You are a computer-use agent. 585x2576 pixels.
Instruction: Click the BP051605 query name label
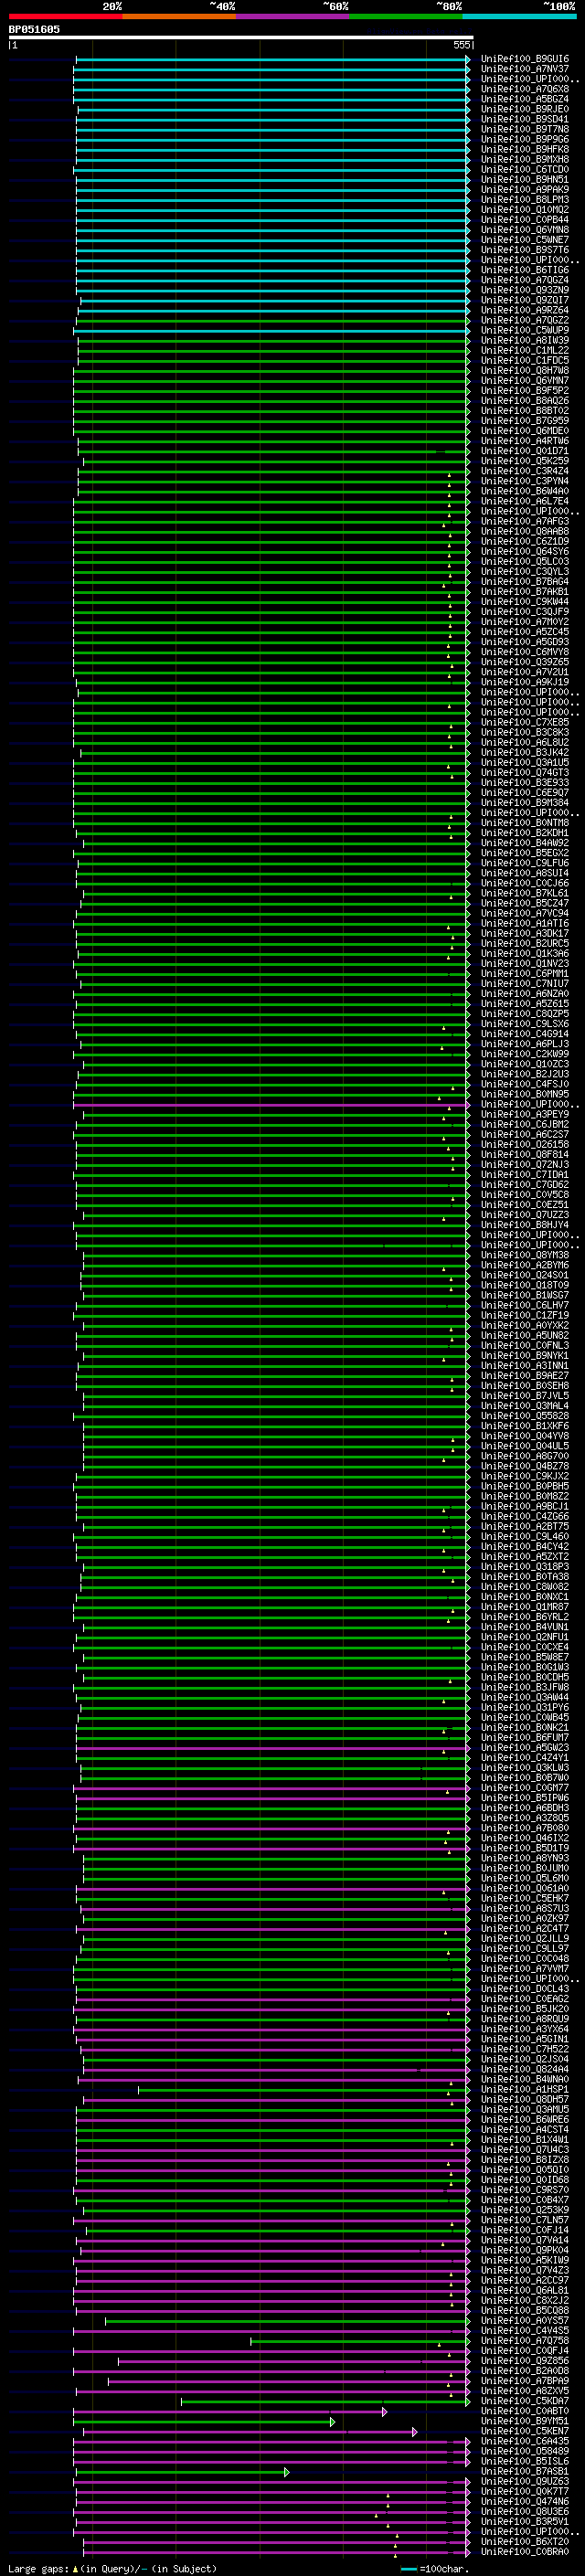[34, 29]
